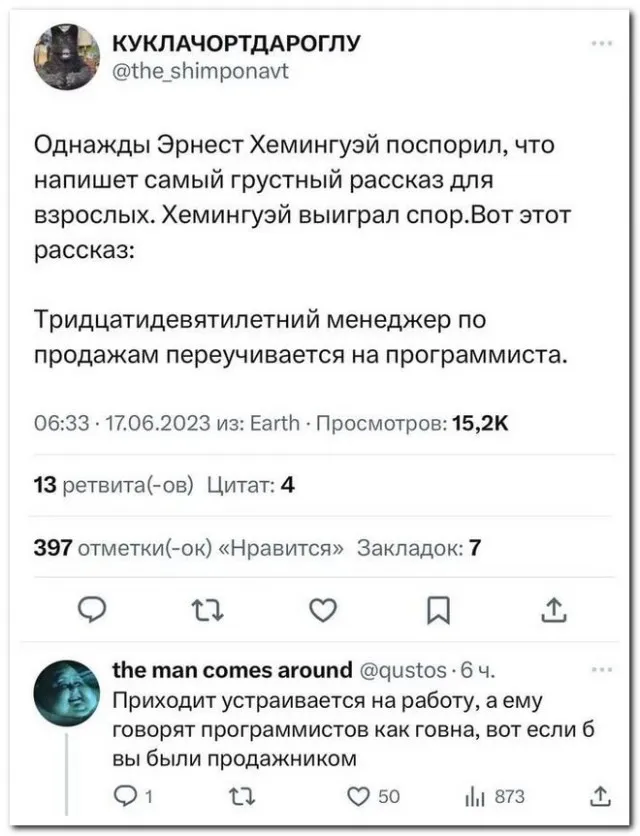This screenshot has height=836, width=640.
Task: Share the qustos reply
Action: pyautogui.click(x=599, y=796)
